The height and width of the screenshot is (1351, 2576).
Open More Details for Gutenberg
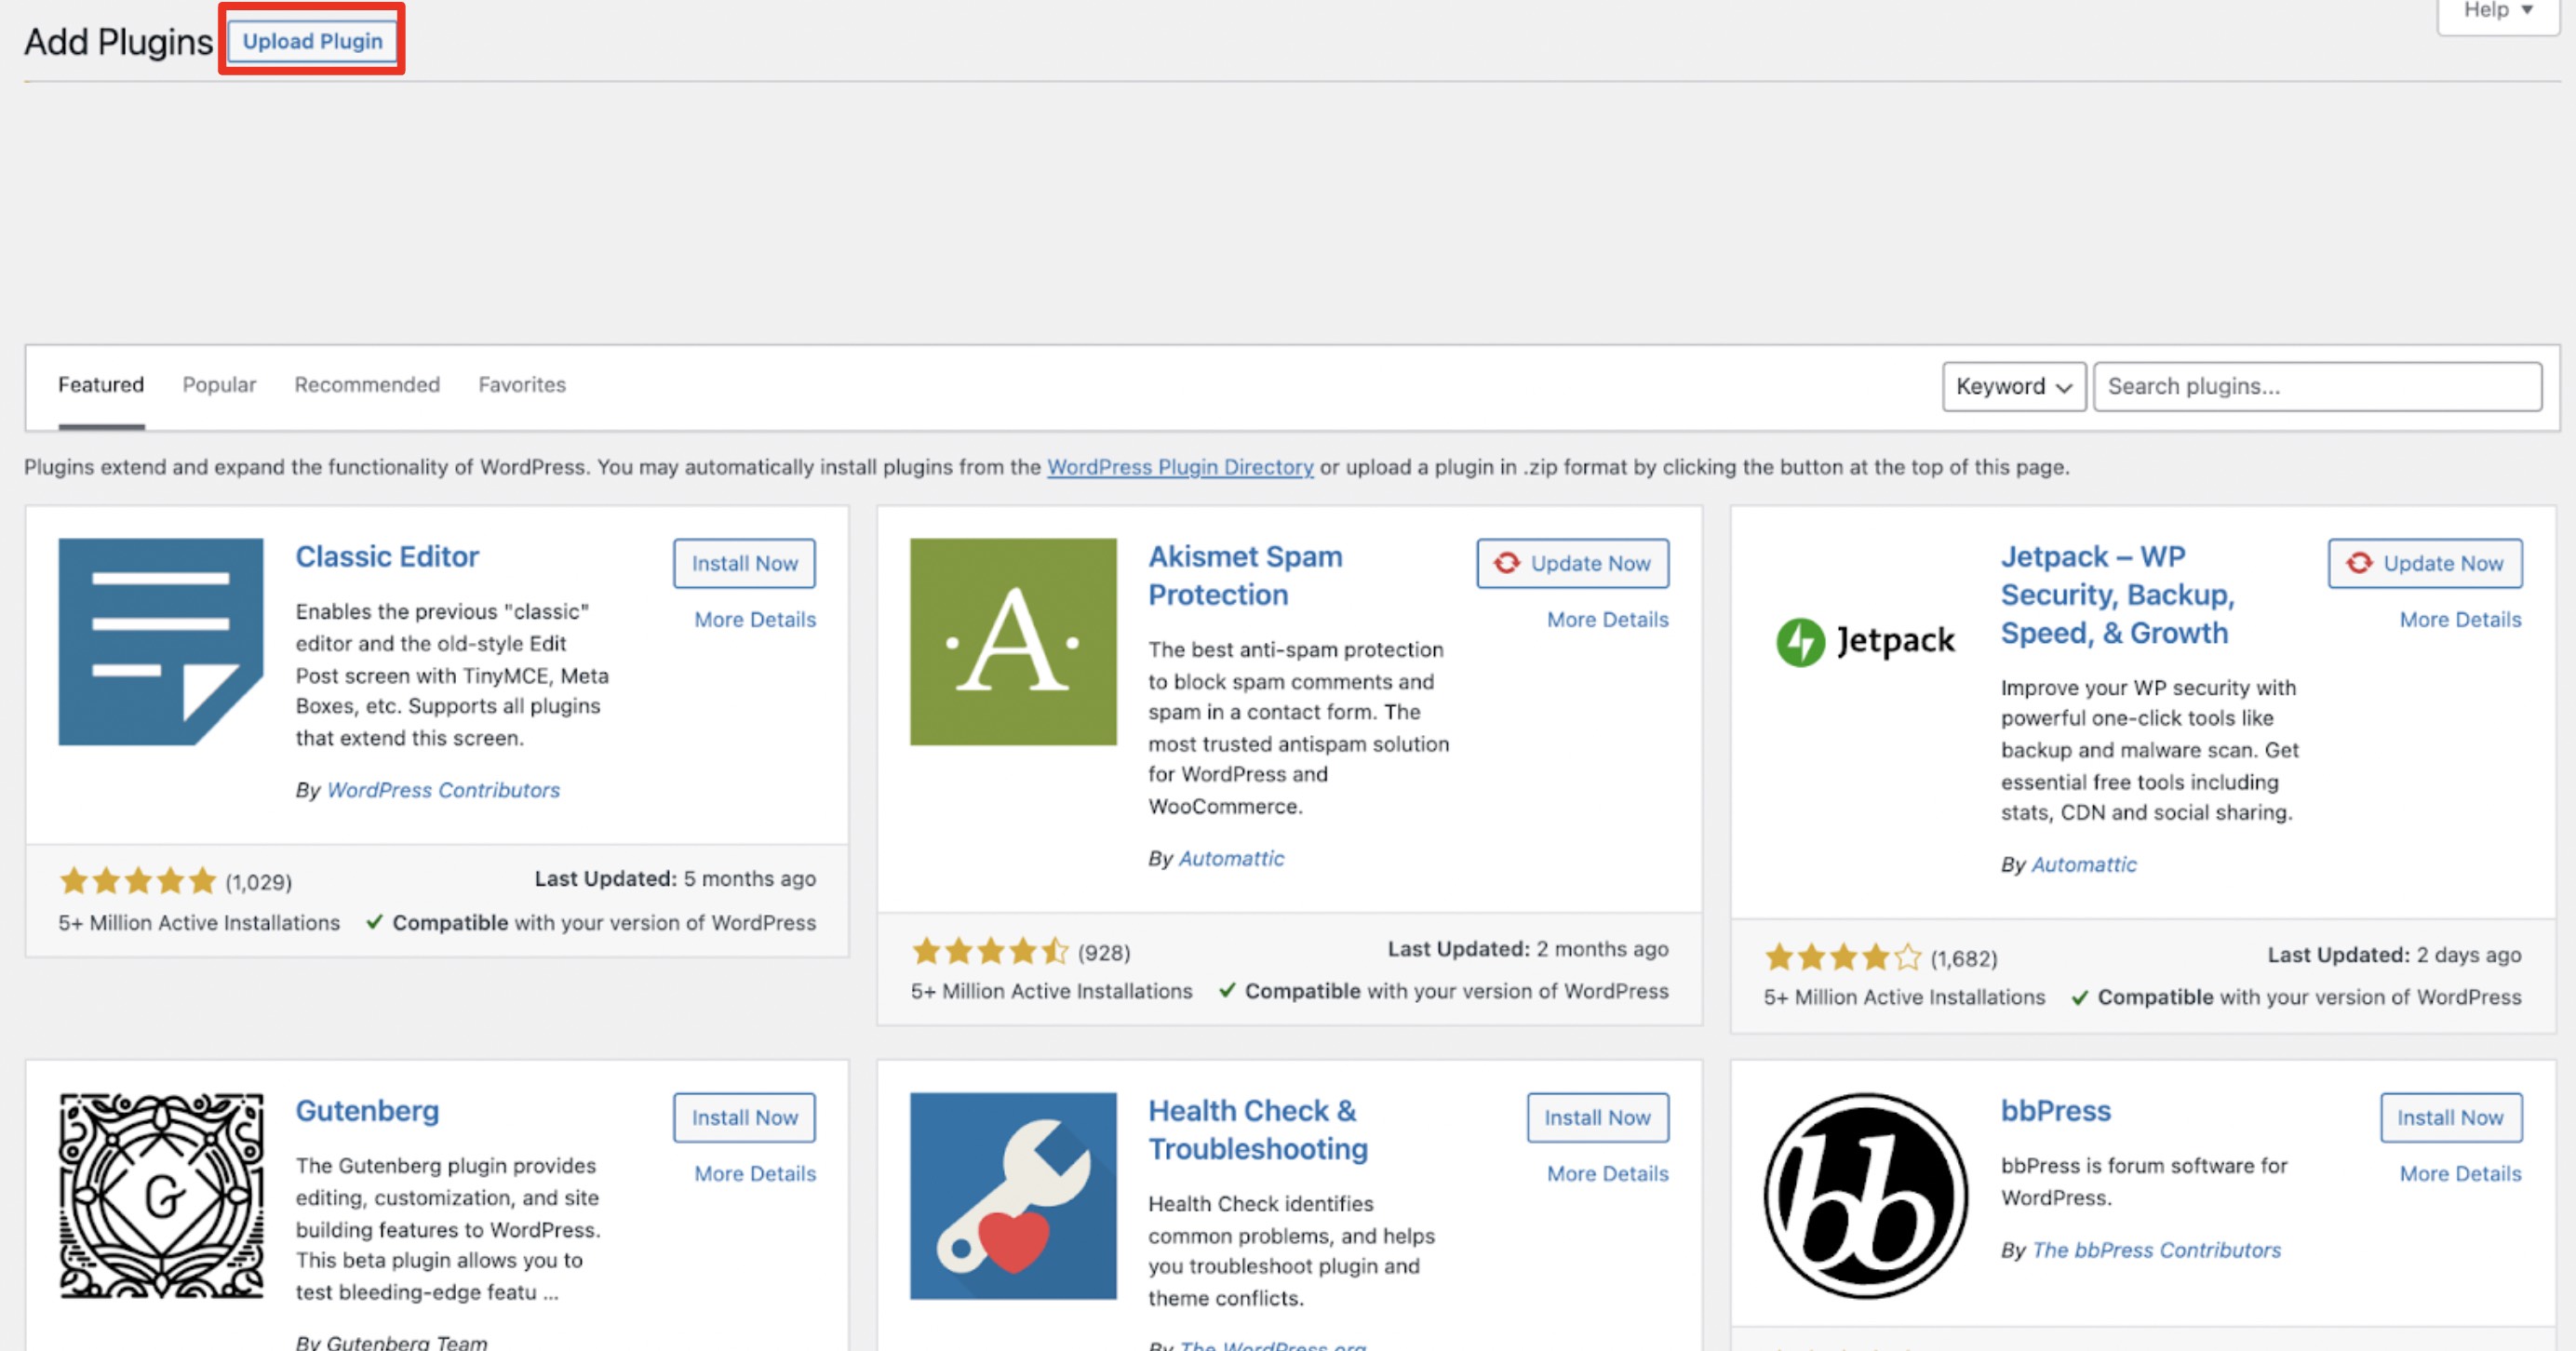coord(755,1173)
